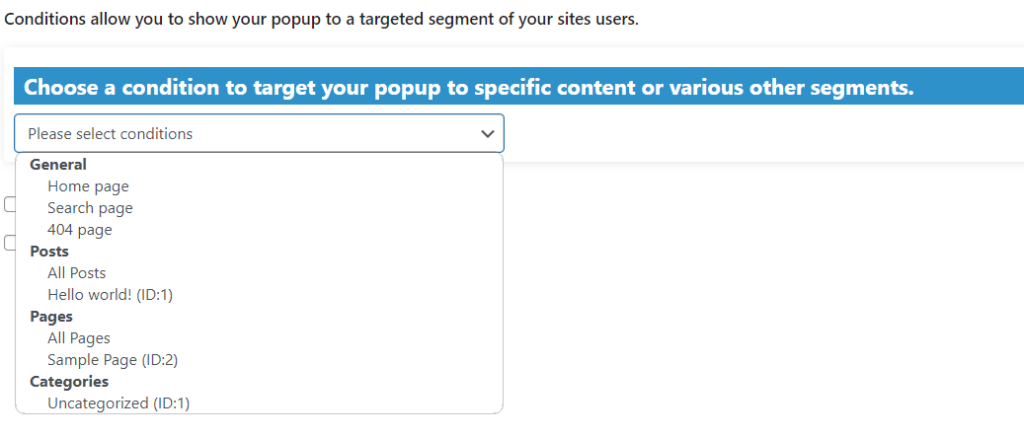Toggle the upper checkbox behind the dropdown list
Viewport: 1024px width, 439px height.
pos(9,204)
